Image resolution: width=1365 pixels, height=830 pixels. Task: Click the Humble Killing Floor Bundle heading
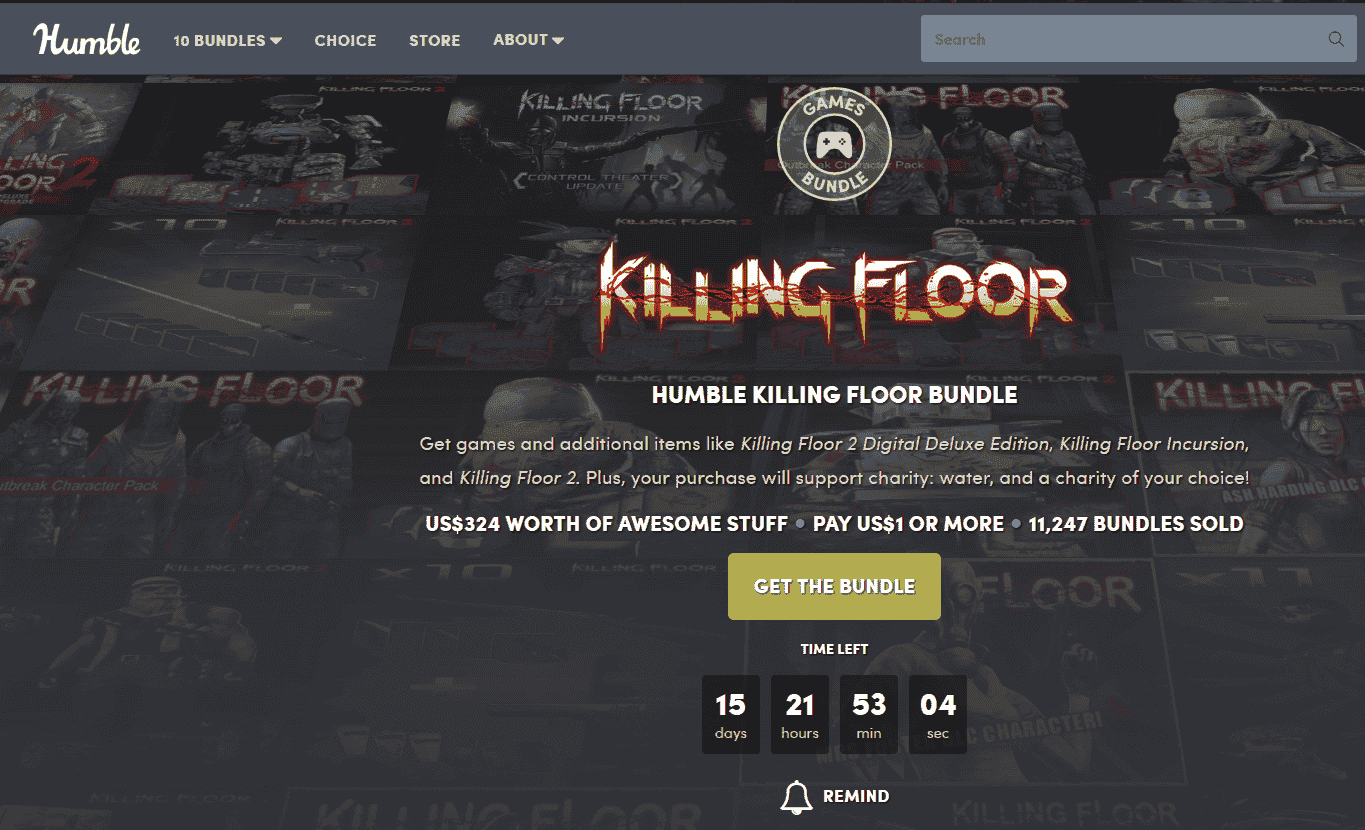click(834, 395)
